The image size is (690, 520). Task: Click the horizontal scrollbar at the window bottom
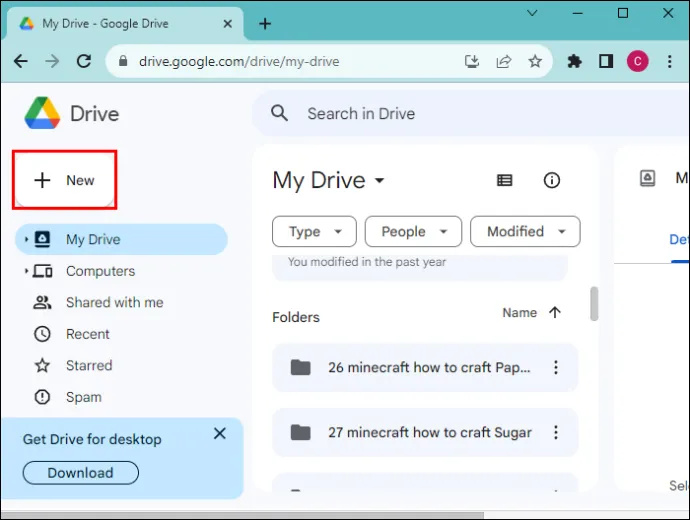coord(242,515)
